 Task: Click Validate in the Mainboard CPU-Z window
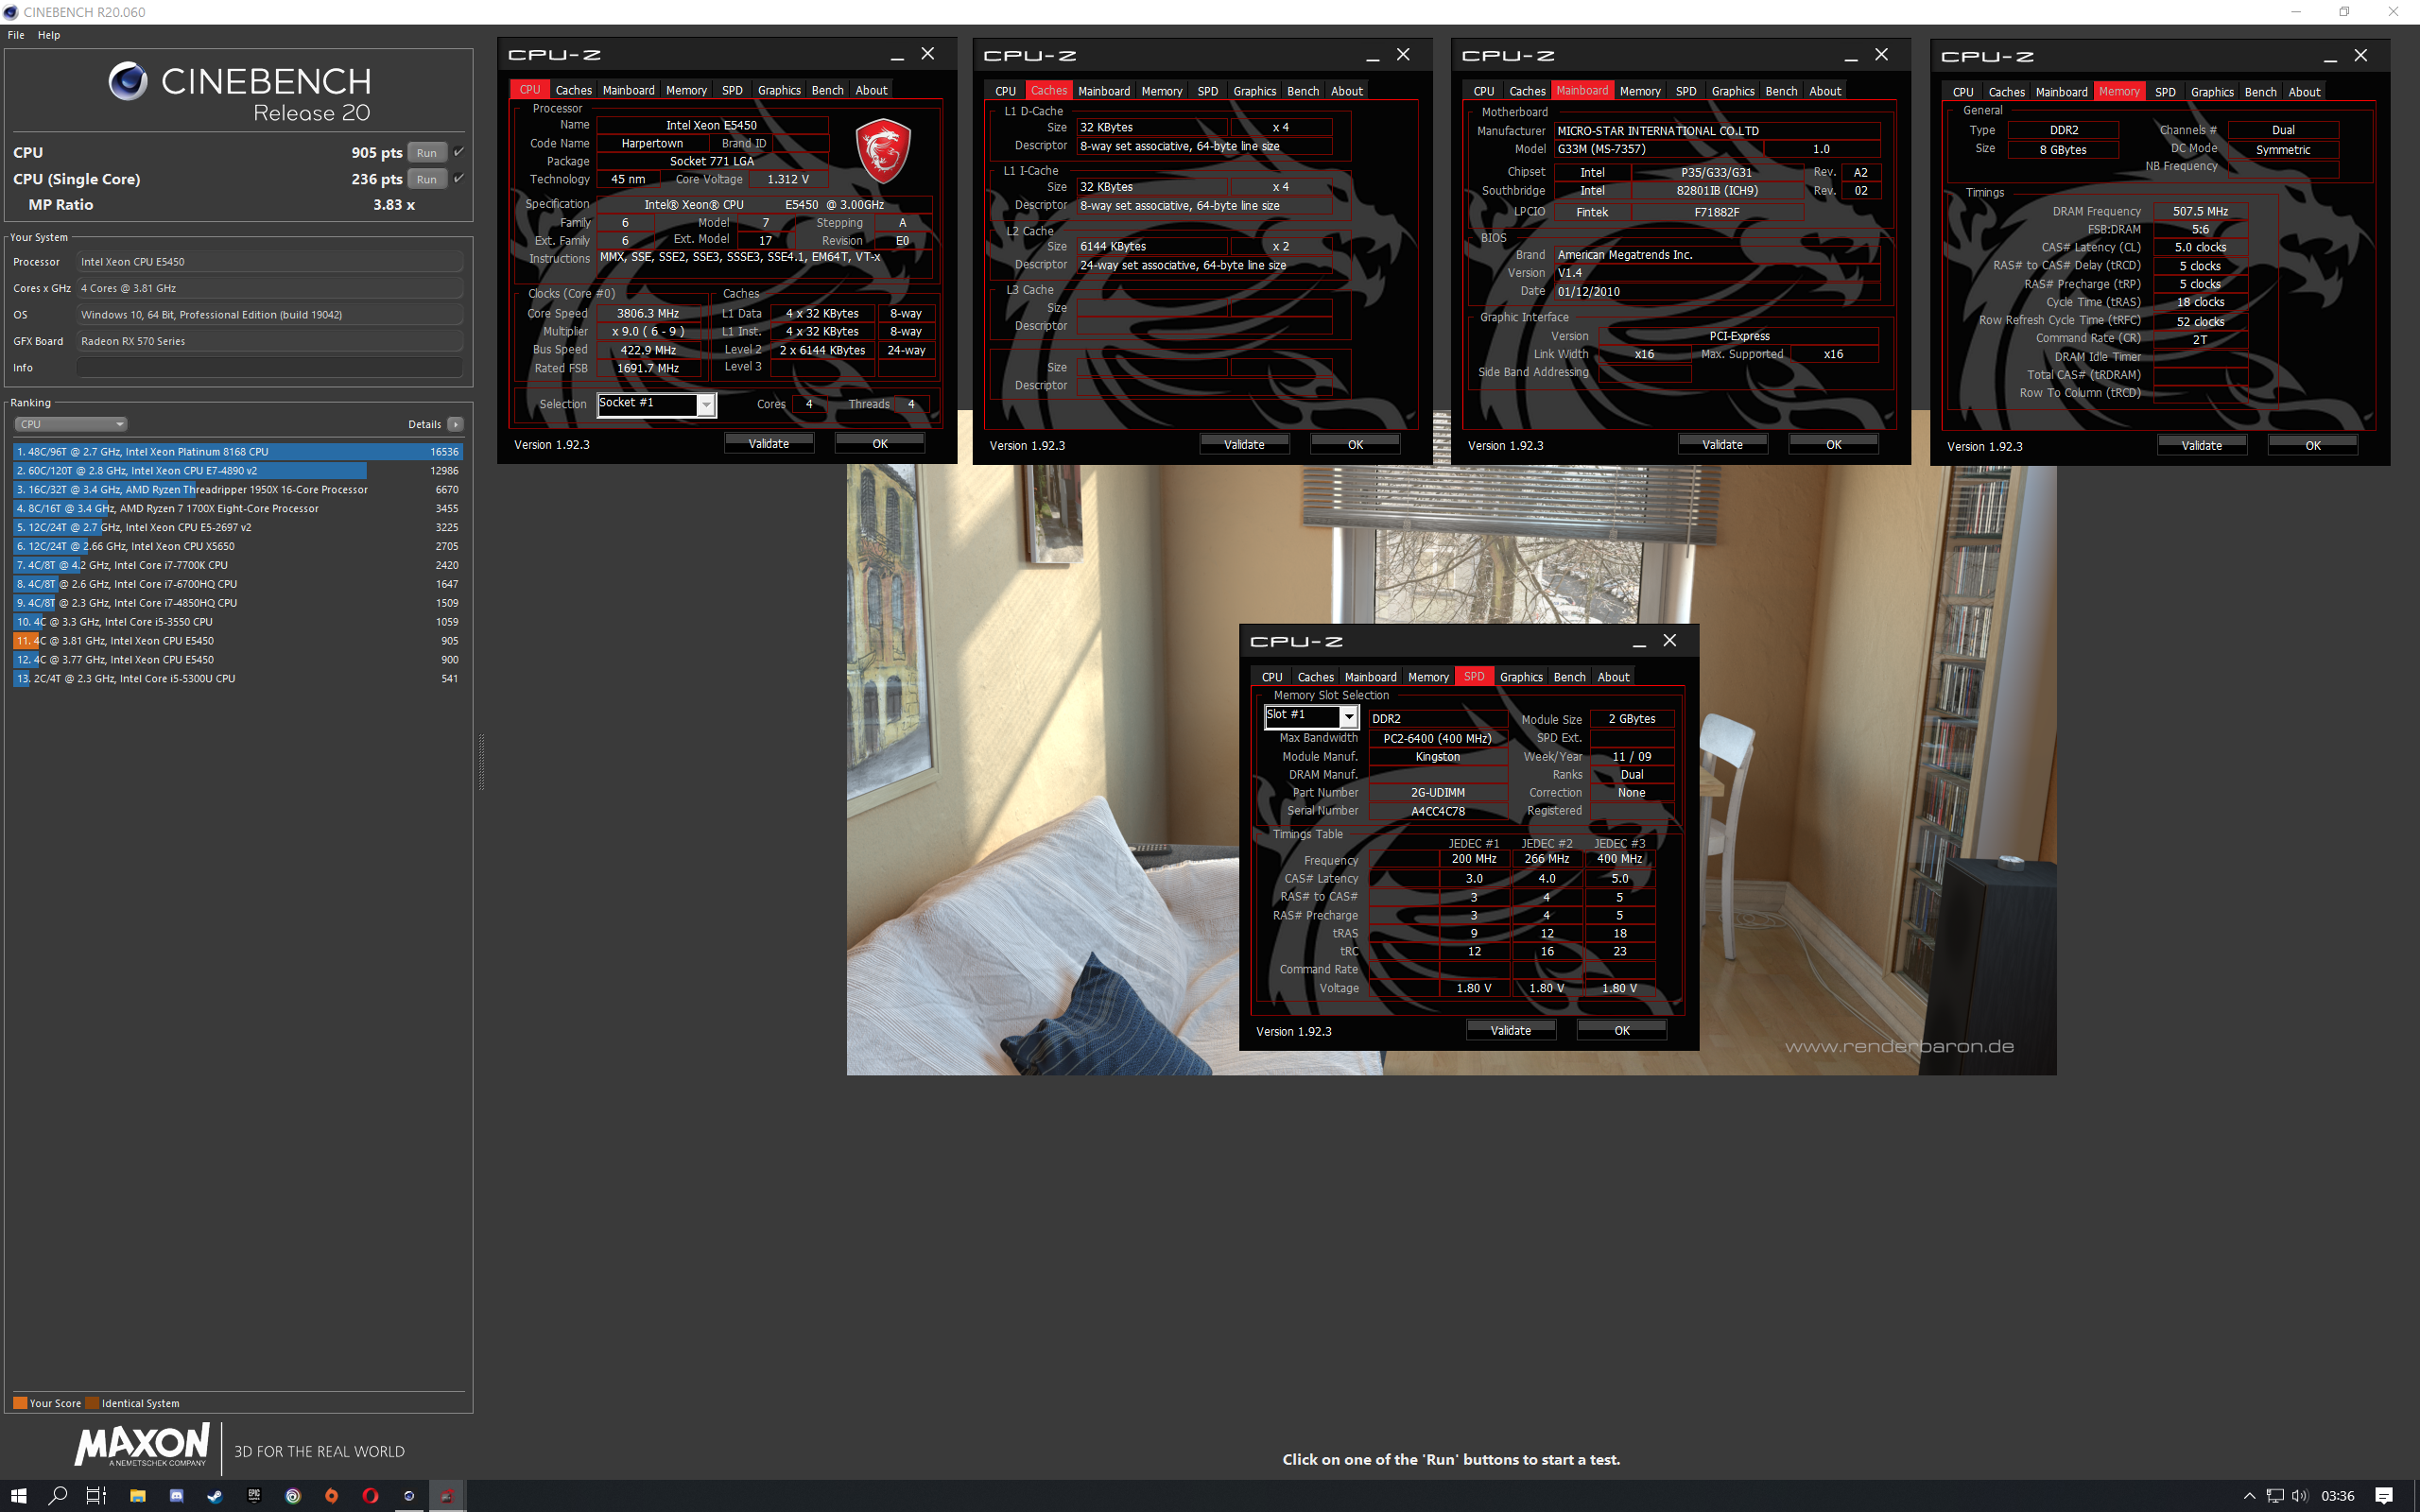(1722, 445)
